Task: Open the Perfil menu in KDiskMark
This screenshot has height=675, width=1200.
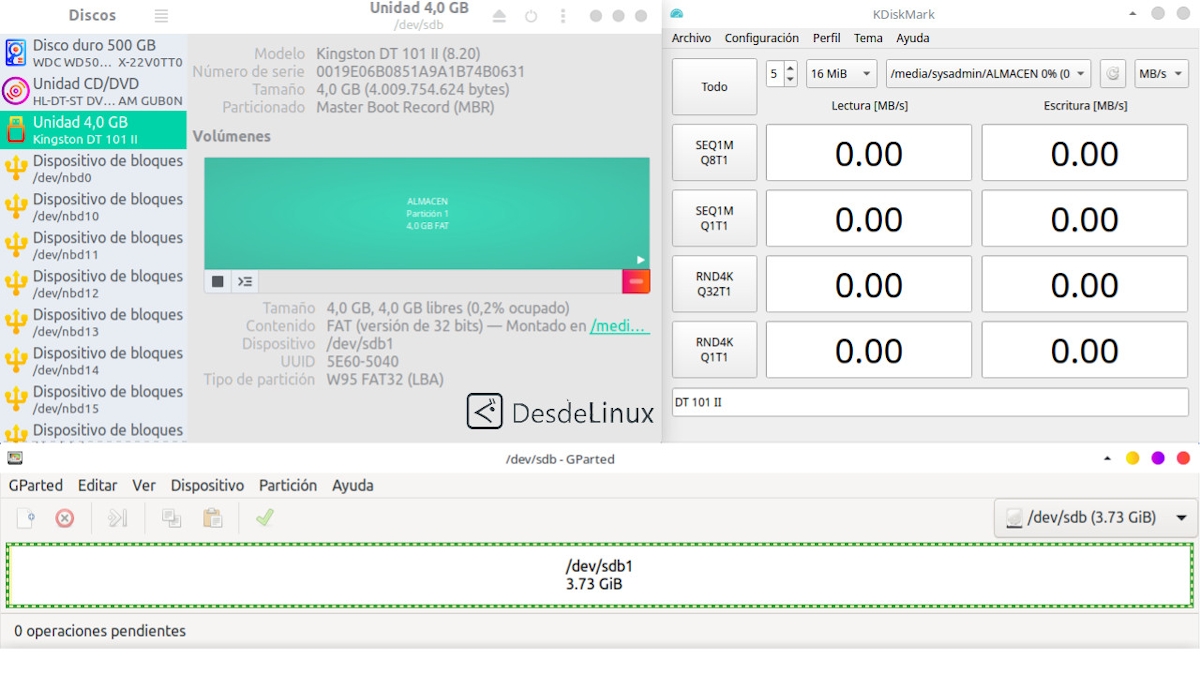Action: click(x=826, y=38)
